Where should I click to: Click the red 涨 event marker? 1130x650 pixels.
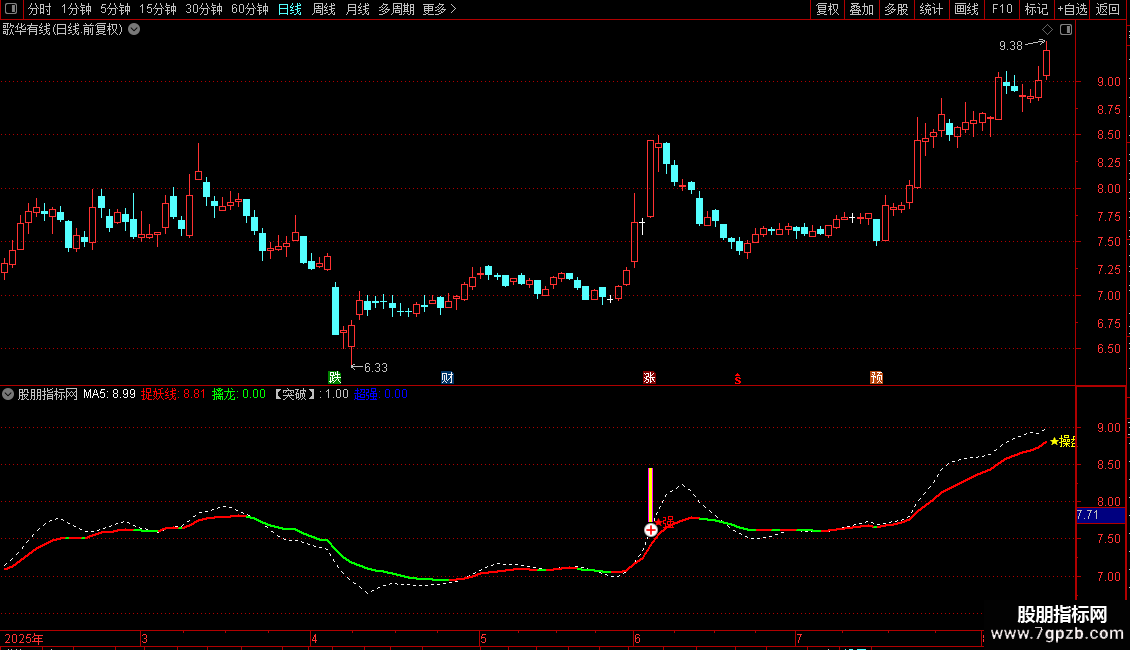(649, 378)
